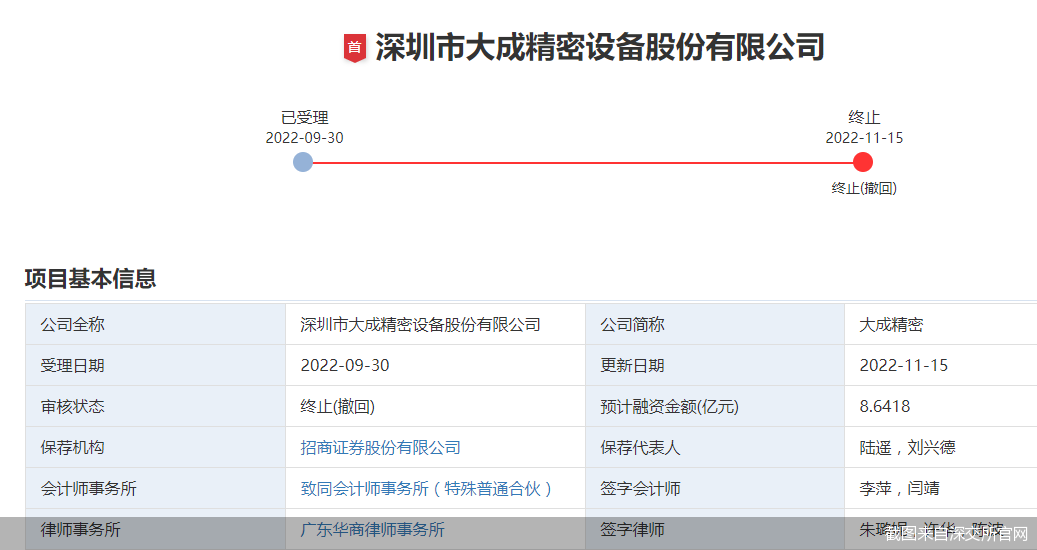Screen dimensions: 1037x550
Task: Click the red 终止 timeline node circle
Action: pos(862,162)
